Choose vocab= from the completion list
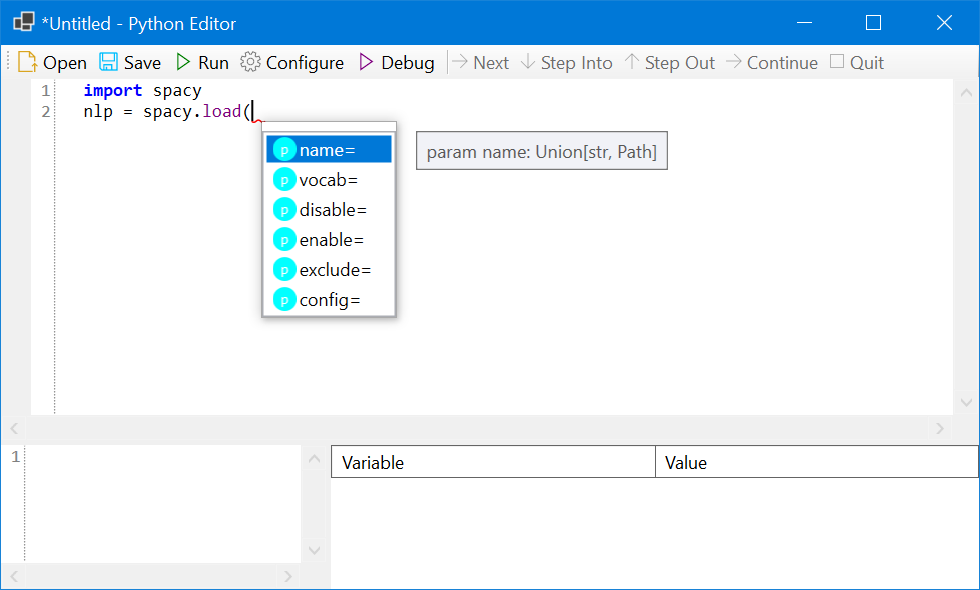The width and height of the screenshot is (980, 590). (329, 180)
